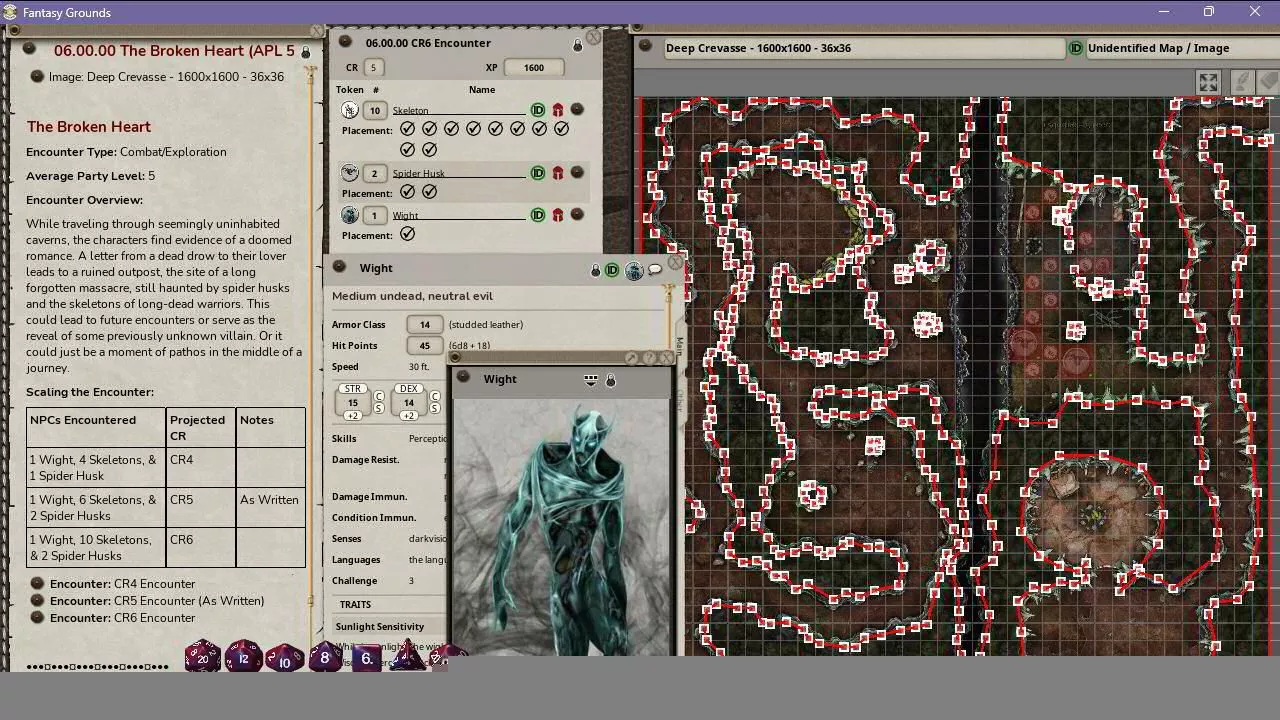1280x720 pixels.
Task: Maximize the Fantasy Grounds window
Action: click(x=1209, y=12)
